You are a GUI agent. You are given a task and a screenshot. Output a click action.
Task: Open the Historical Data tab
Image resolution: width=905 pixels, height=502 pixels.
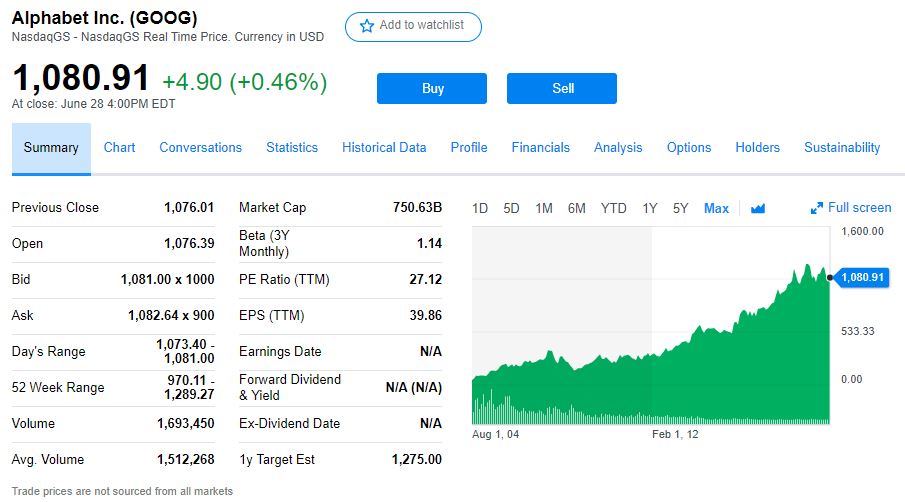coord(384,148)
